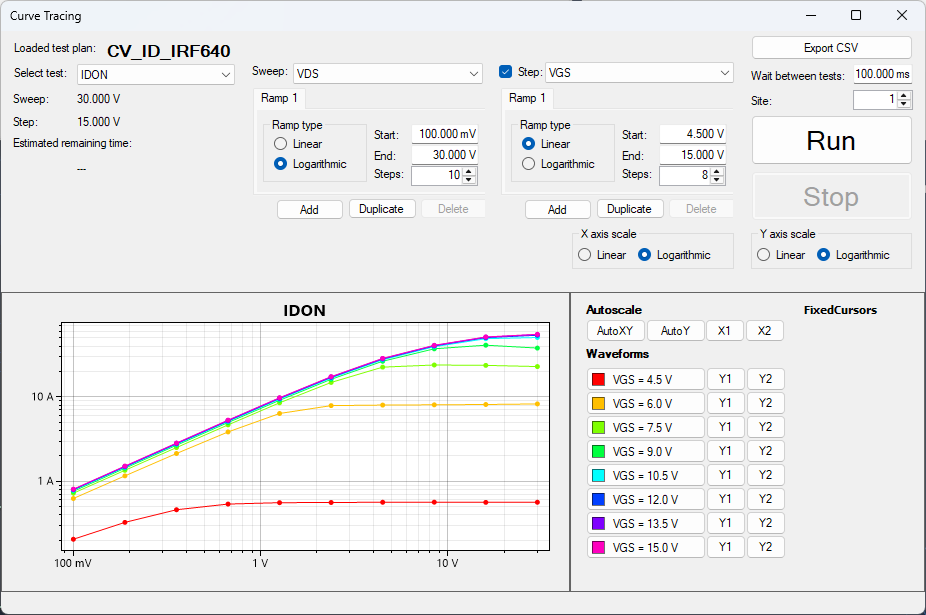Duplicate the sweep ramp

pos(381,209)
